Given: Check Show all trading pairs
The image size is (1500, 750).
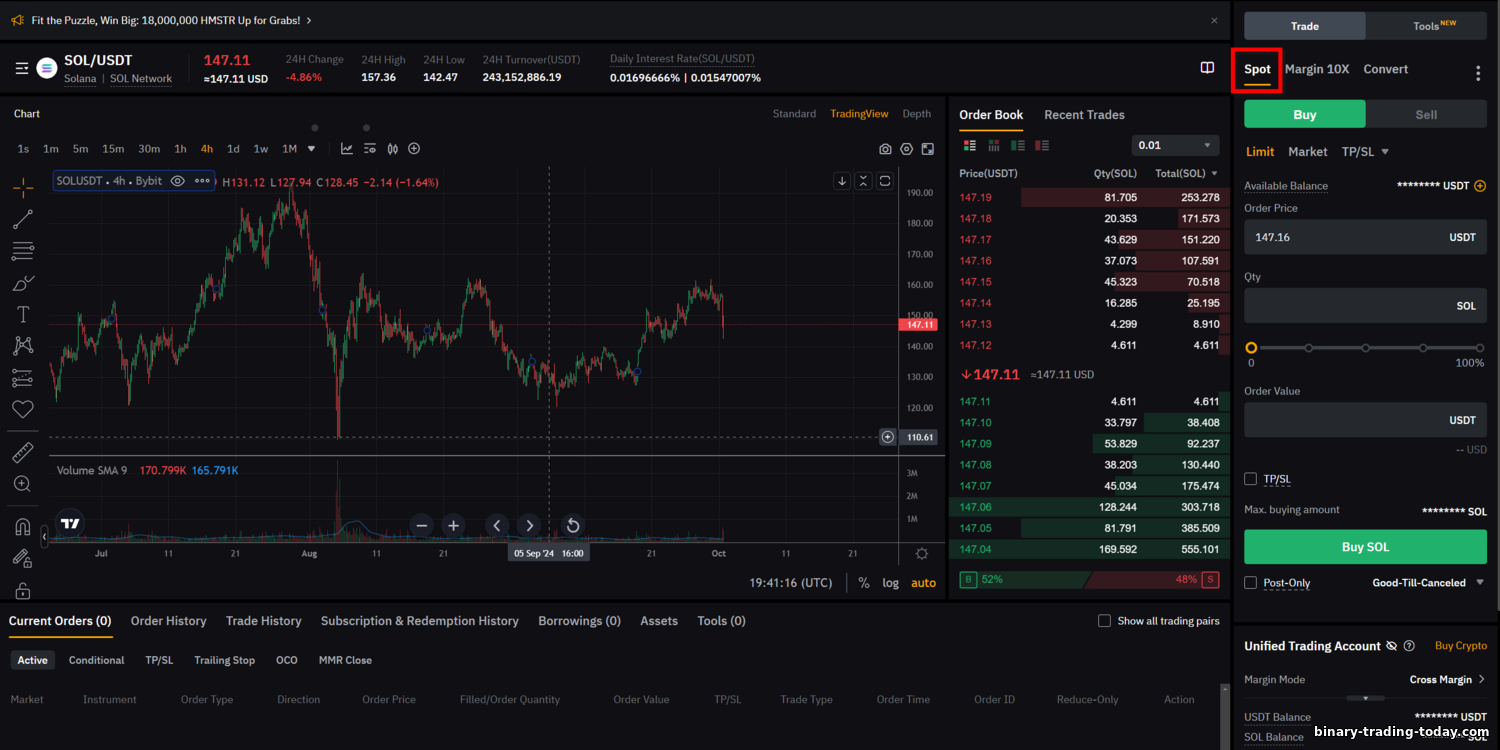Looking at the screenshot, I should click(x=1104, y=621).
